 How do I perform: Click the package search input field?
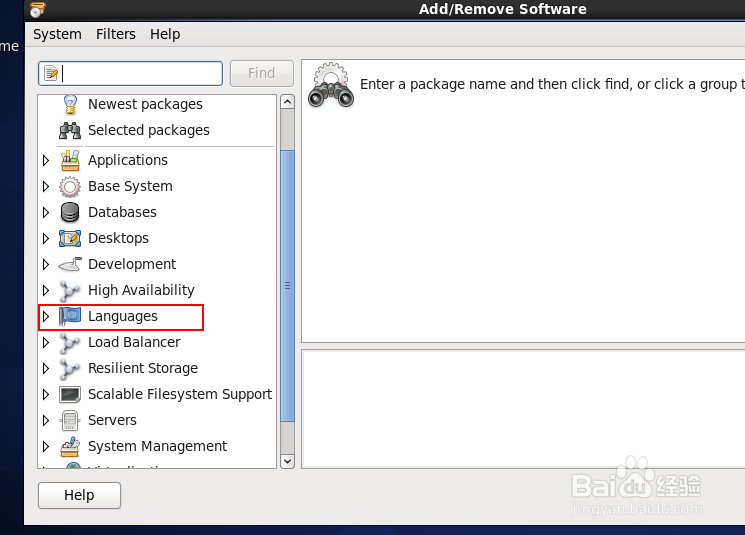coord(130,73)
